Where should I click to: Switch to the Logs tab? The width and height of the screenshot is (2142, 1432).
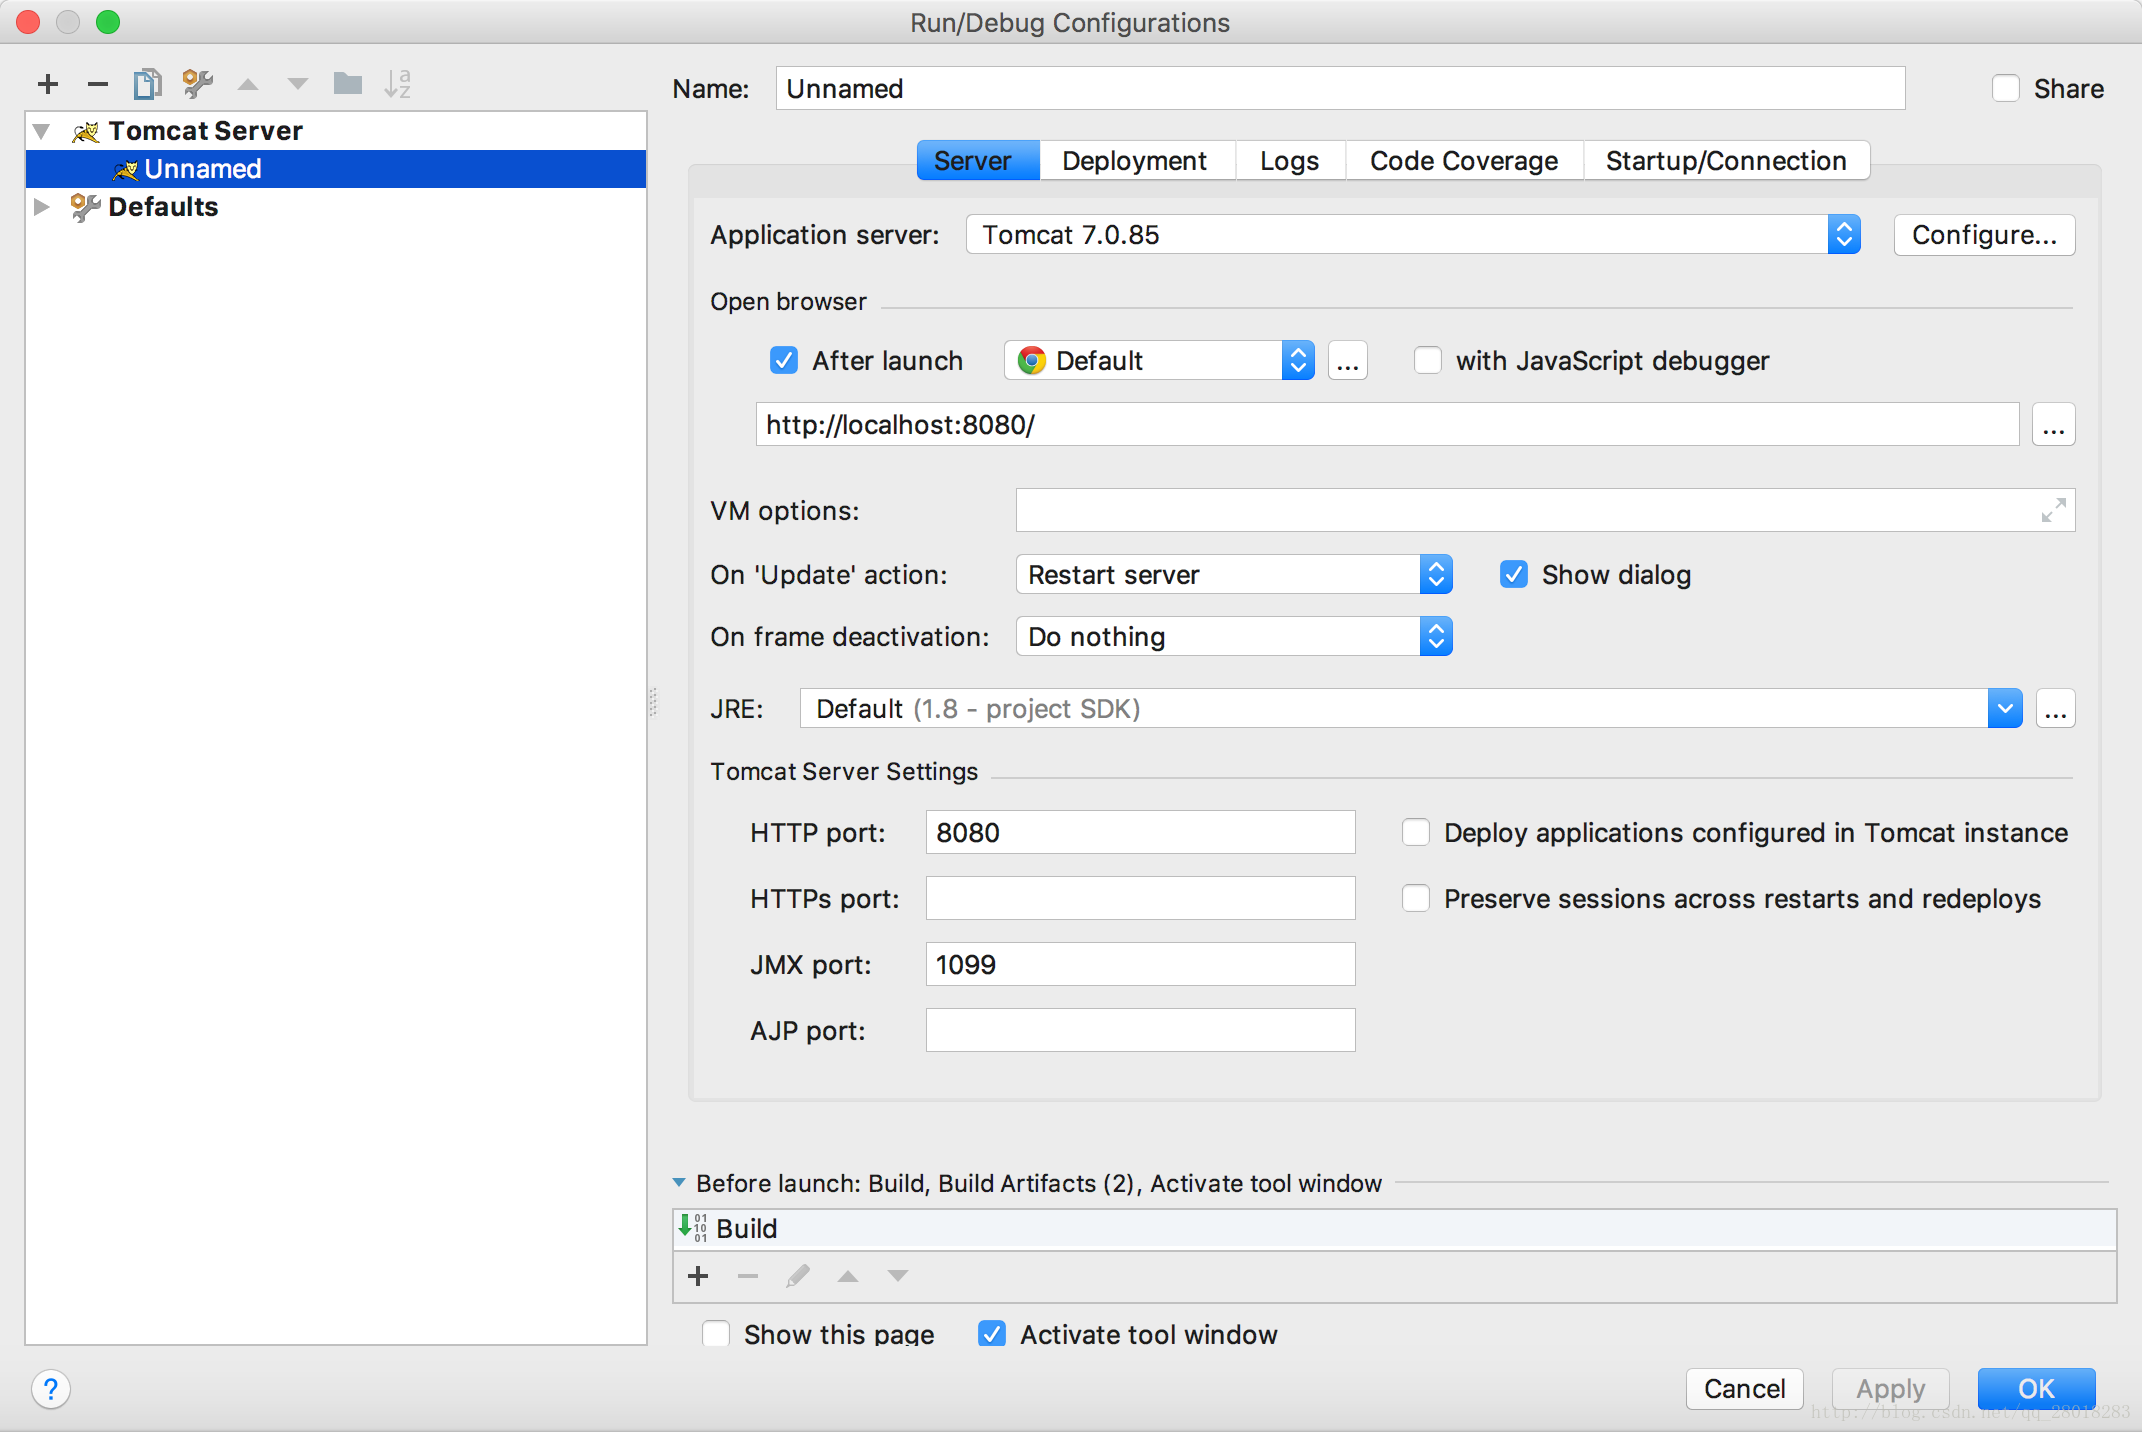[x=1290, y=161]
